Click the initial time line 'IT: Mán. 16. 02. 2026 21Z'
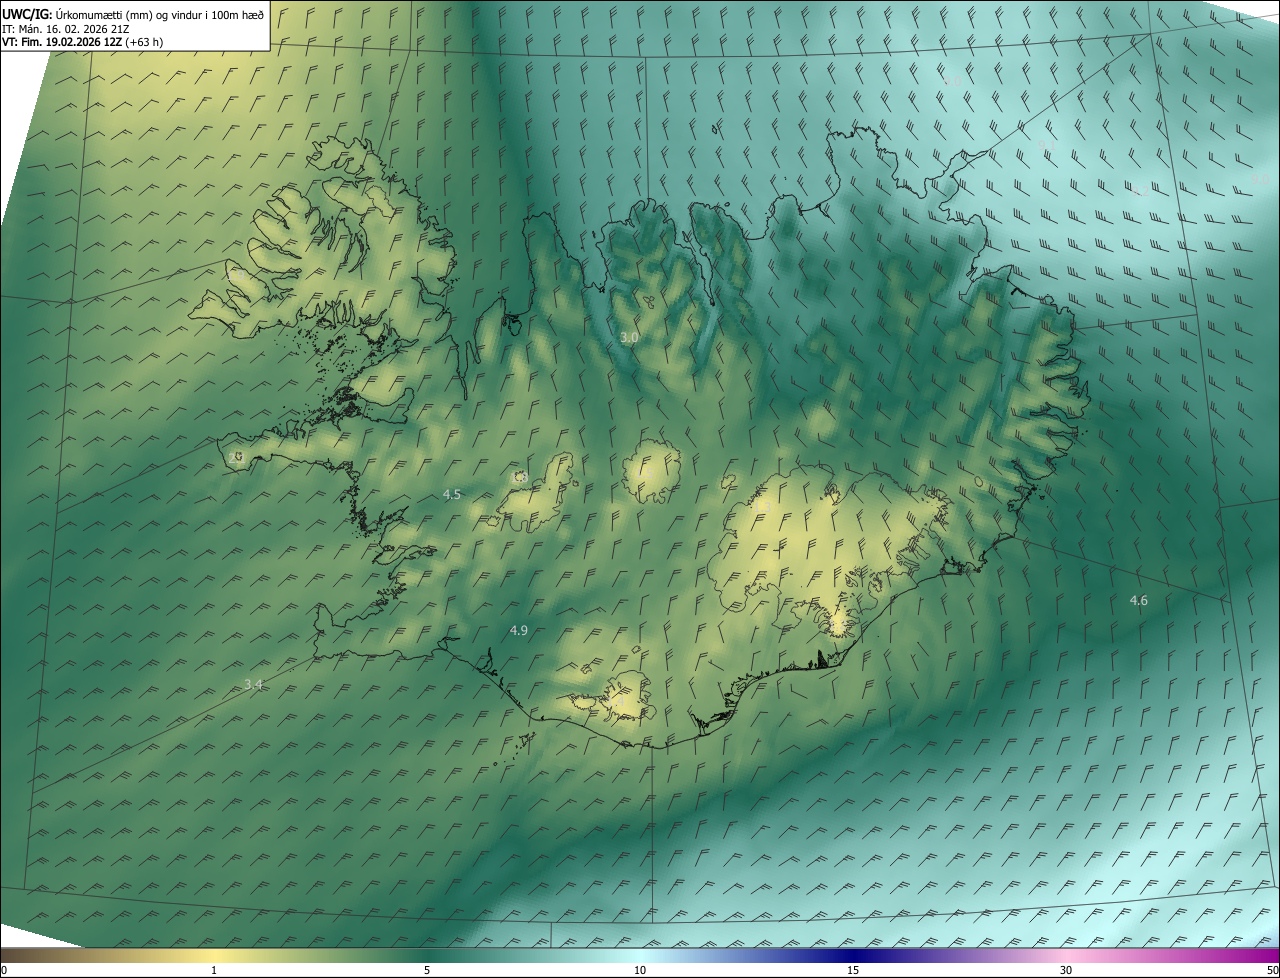Image resolution: width=1280 pixels, height=978 pixels. pyautogui.click(x=66, y=29)
